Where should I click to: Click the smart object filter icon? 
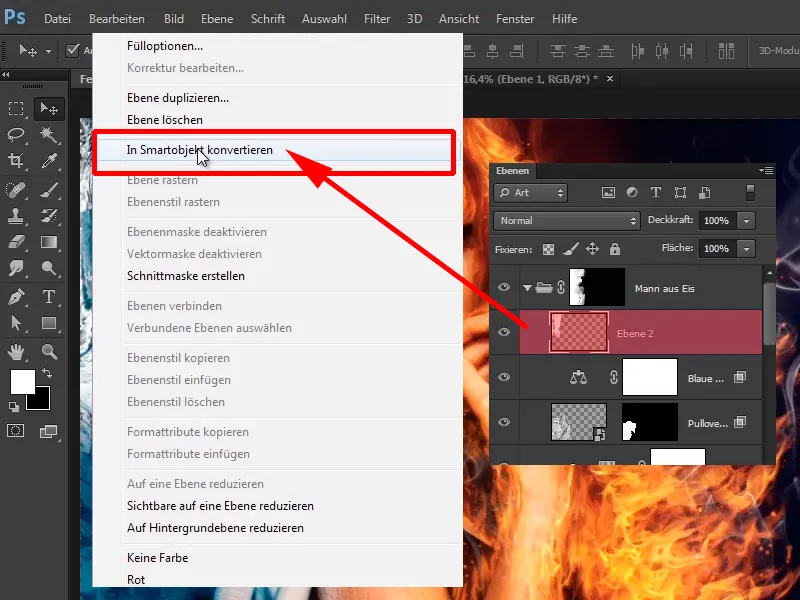click(x=705, y=193)
